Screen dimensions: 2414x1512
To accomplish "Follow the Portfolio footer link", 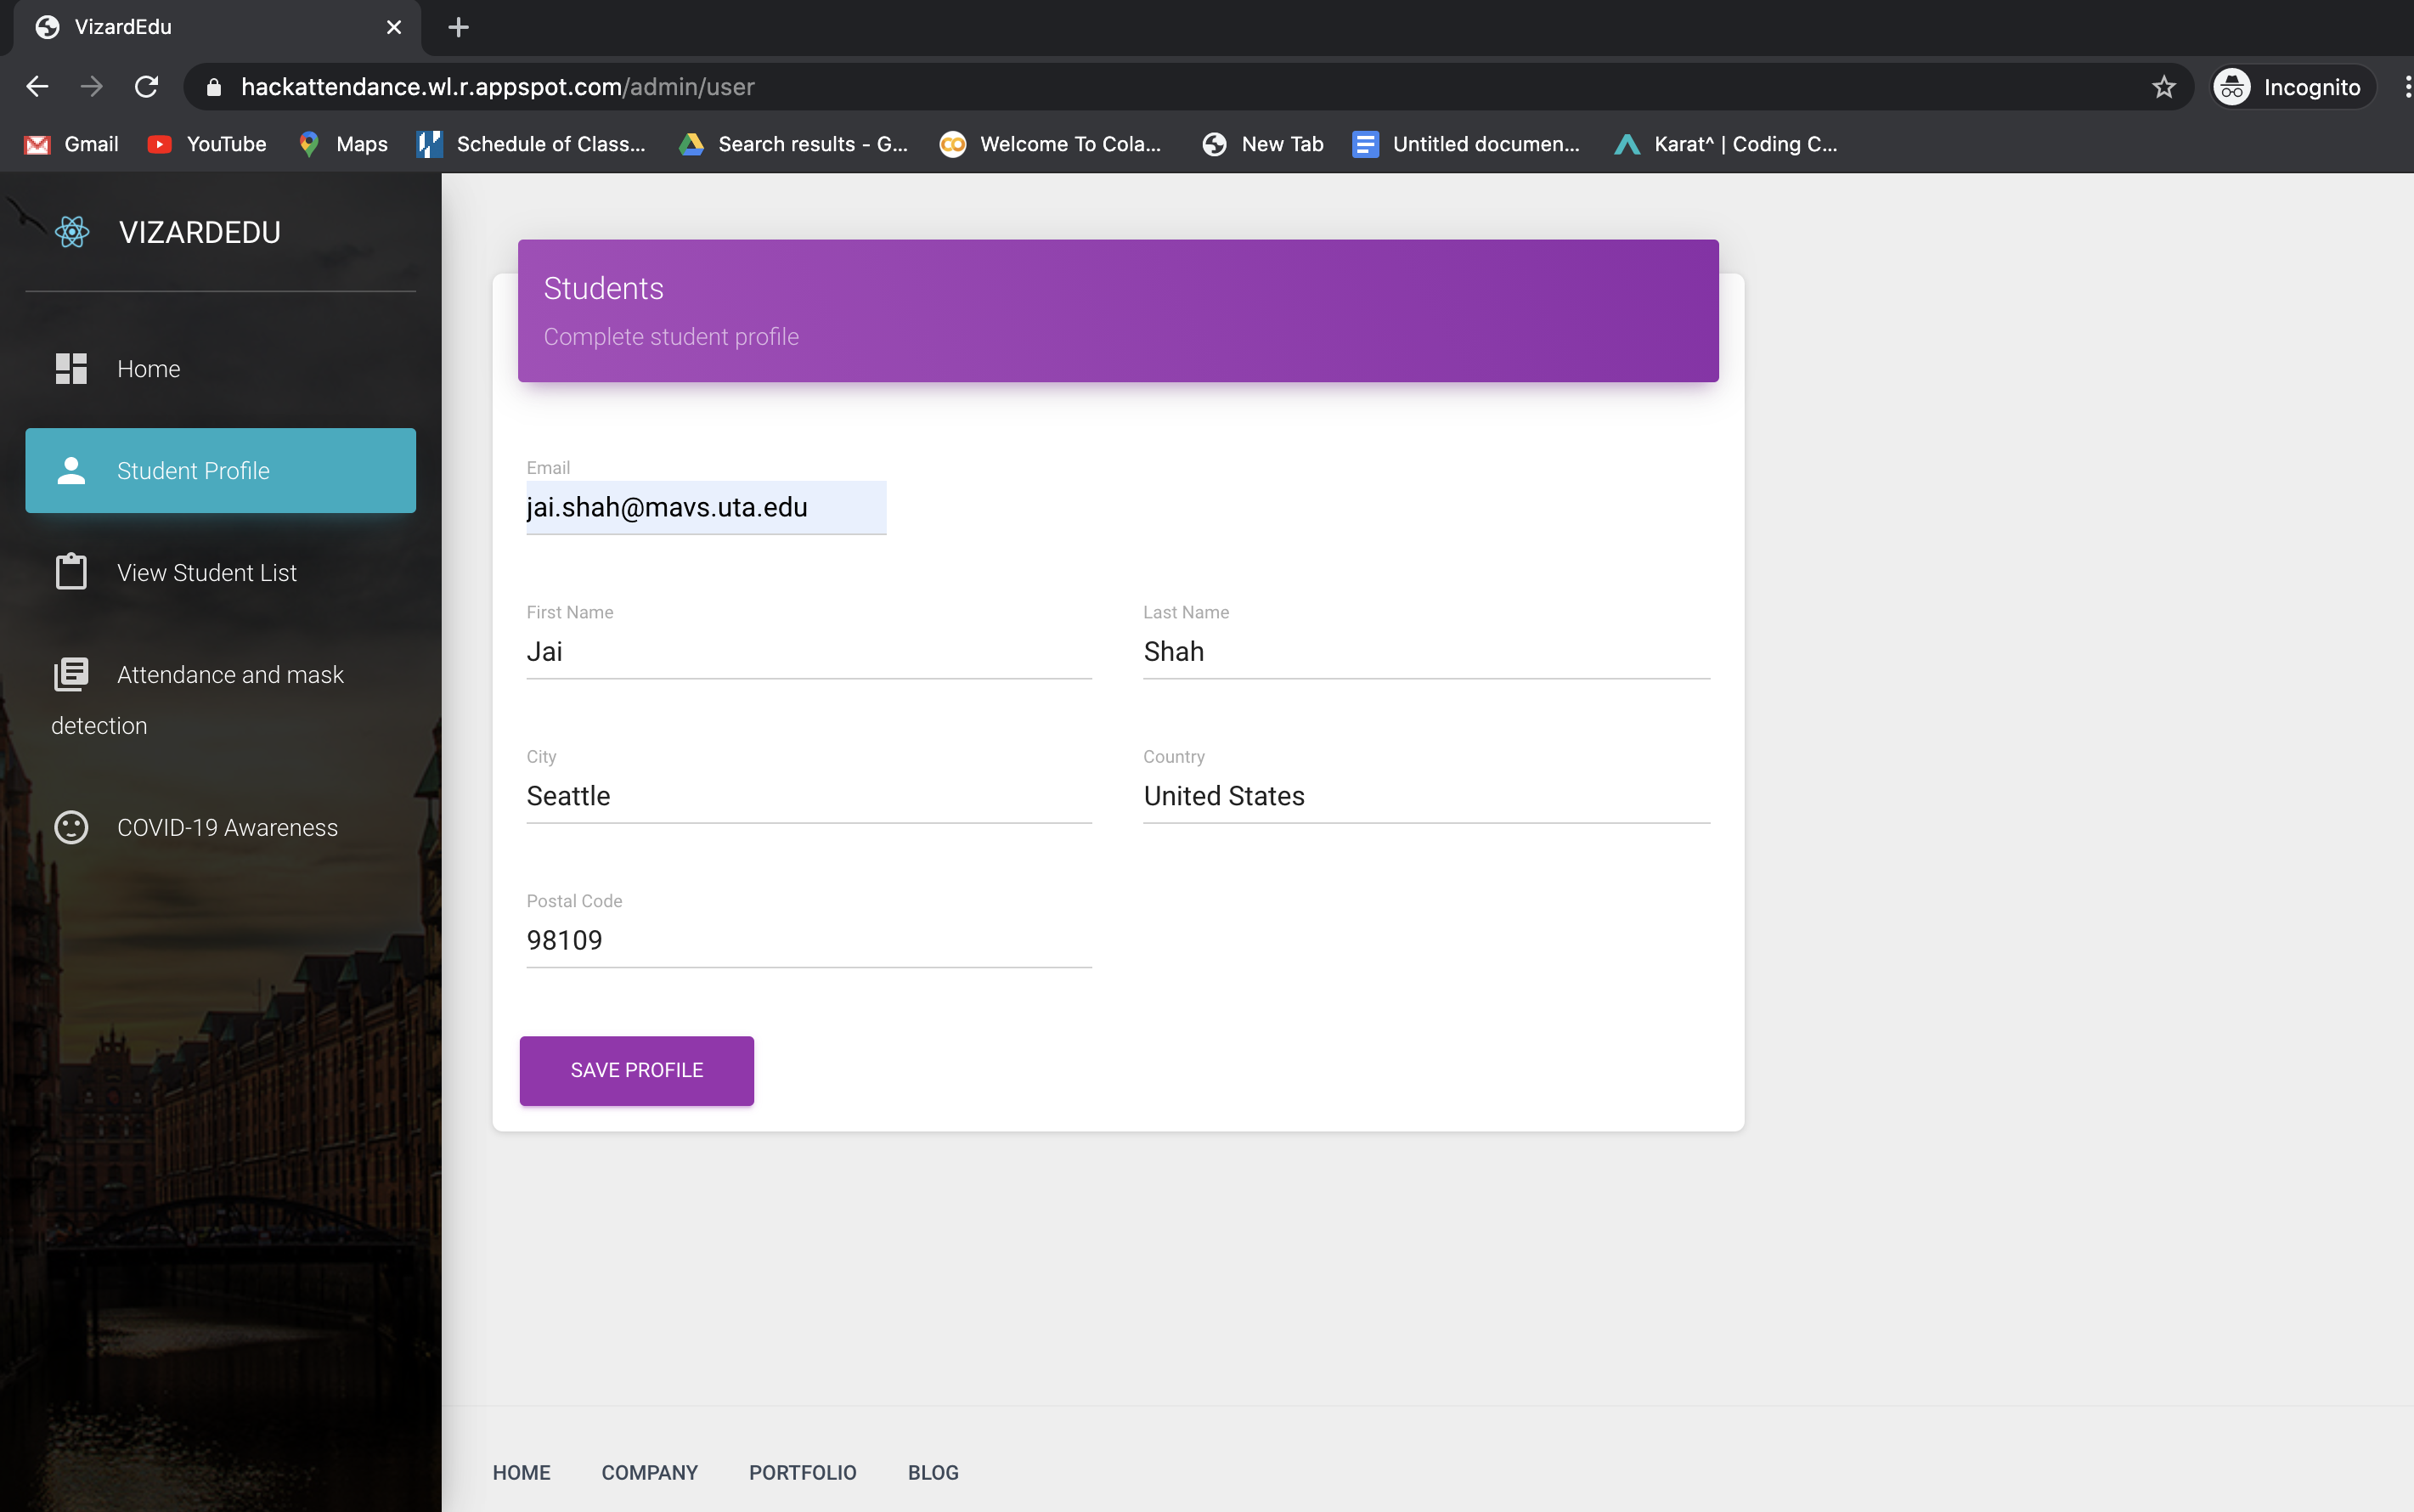I will pos(802,1472).
